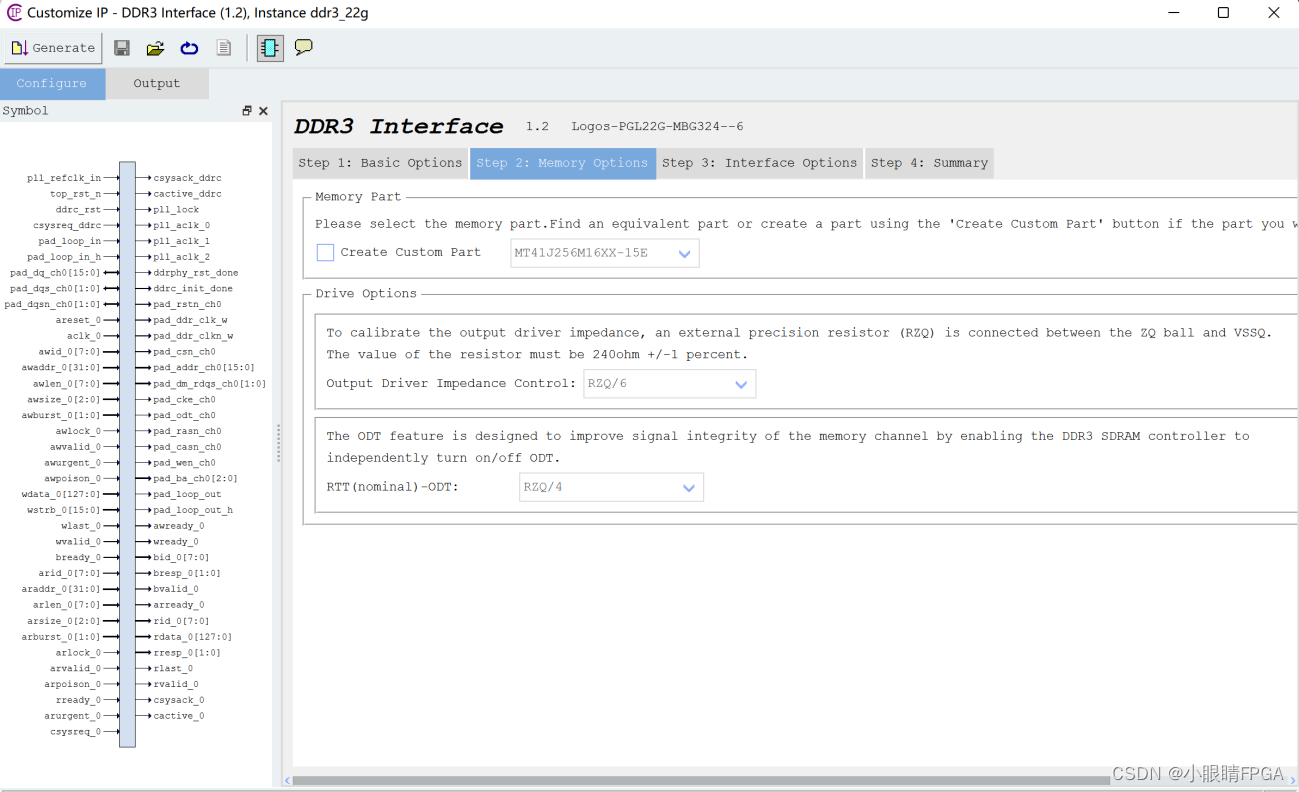Open a configuration with the folder icon

155,48
